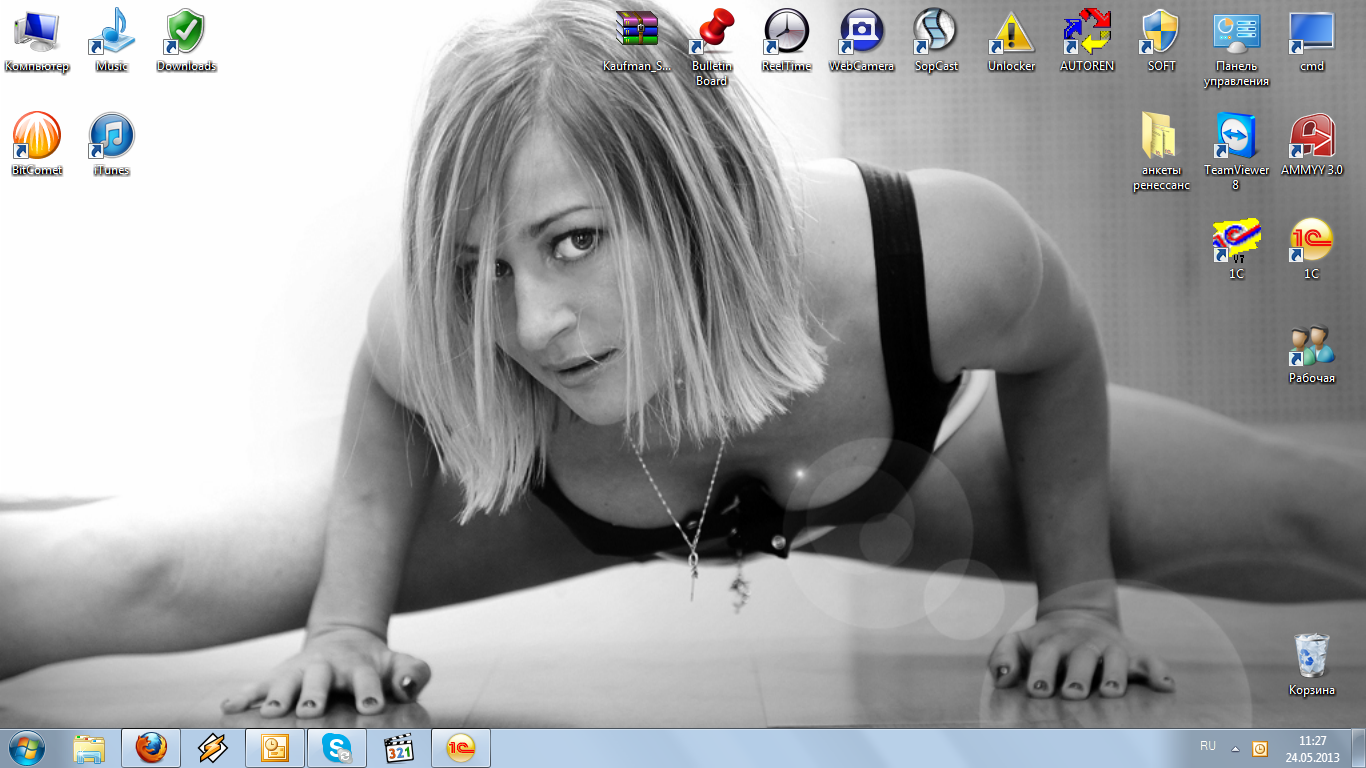The height and width of the screenshot is (768, 1366).
Task: Switch to Outlook in the taskbar
Action: click(x=275, y=748)
